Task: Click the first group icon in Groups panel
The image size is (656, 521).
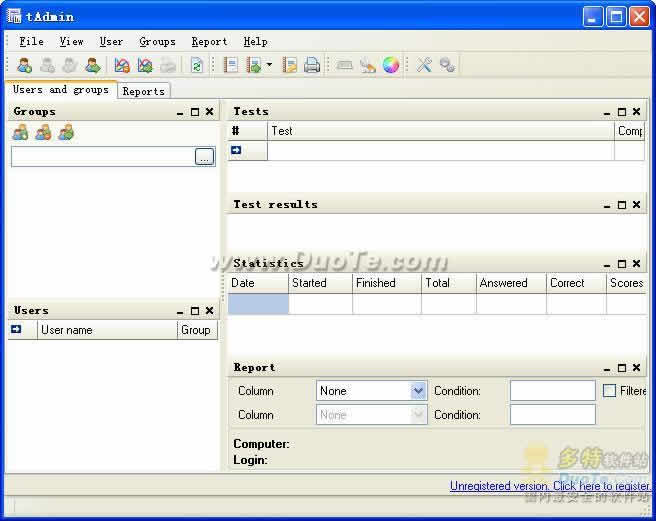Action: (x=20, y=133)
